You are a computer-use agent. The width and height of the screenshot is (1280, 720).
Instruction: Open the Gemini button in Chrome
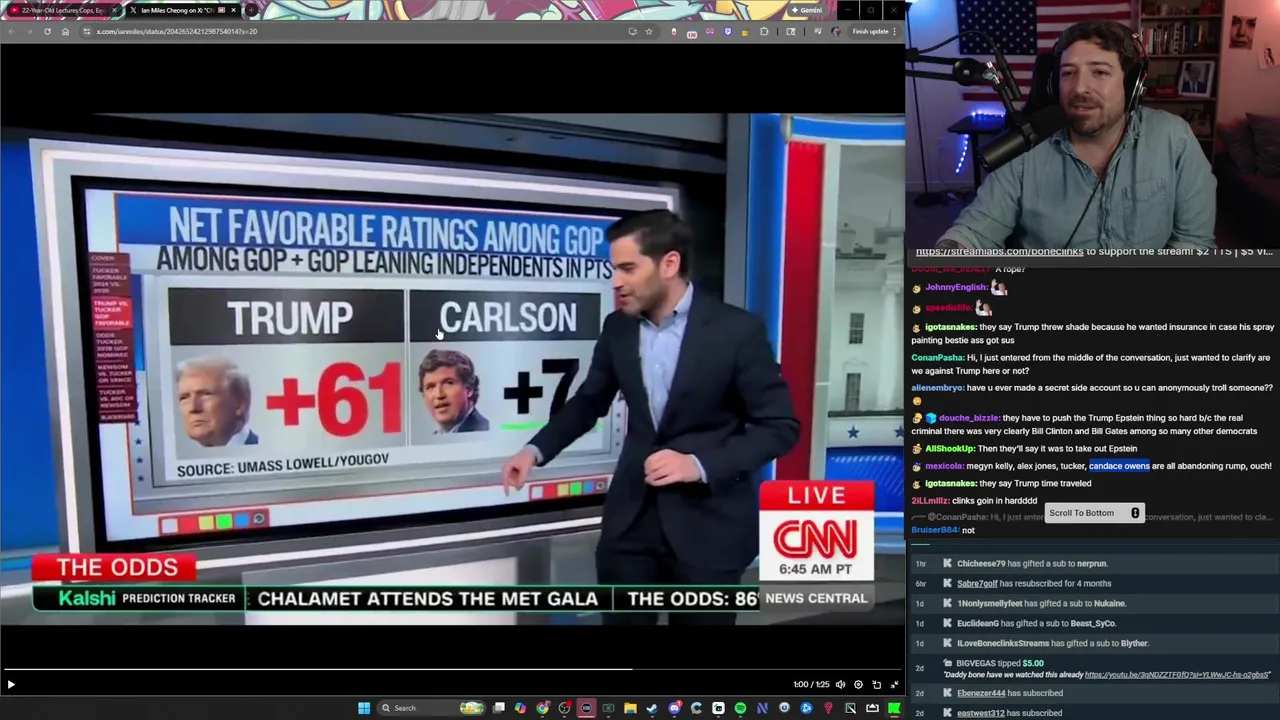806,10
